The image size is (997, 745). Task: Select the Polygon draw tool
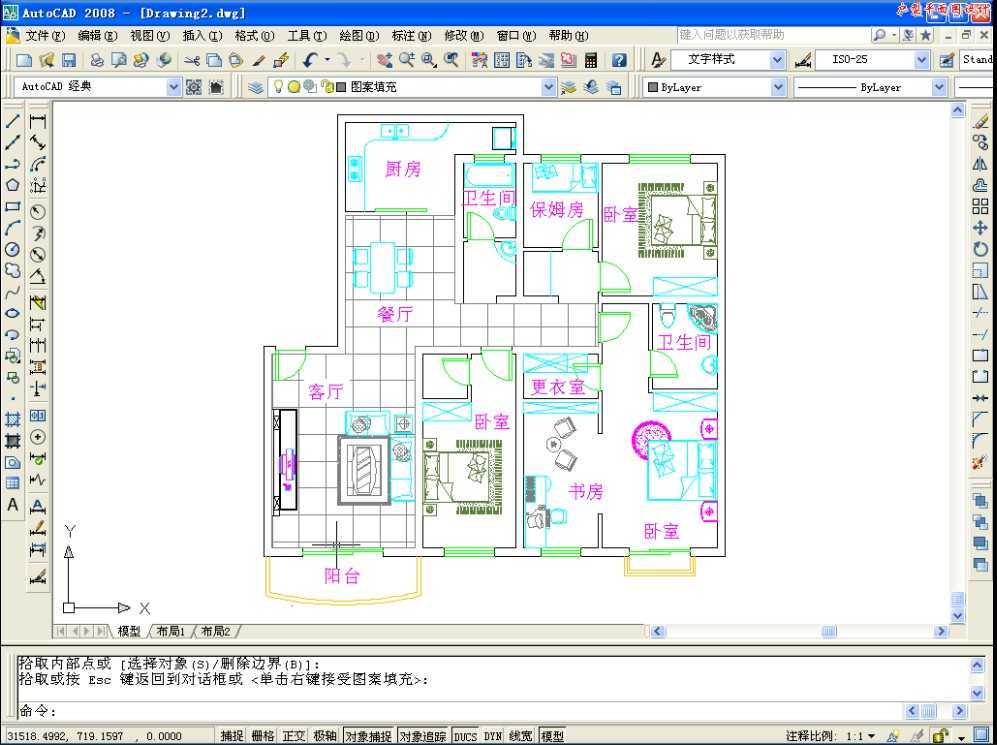click(12, 185)
